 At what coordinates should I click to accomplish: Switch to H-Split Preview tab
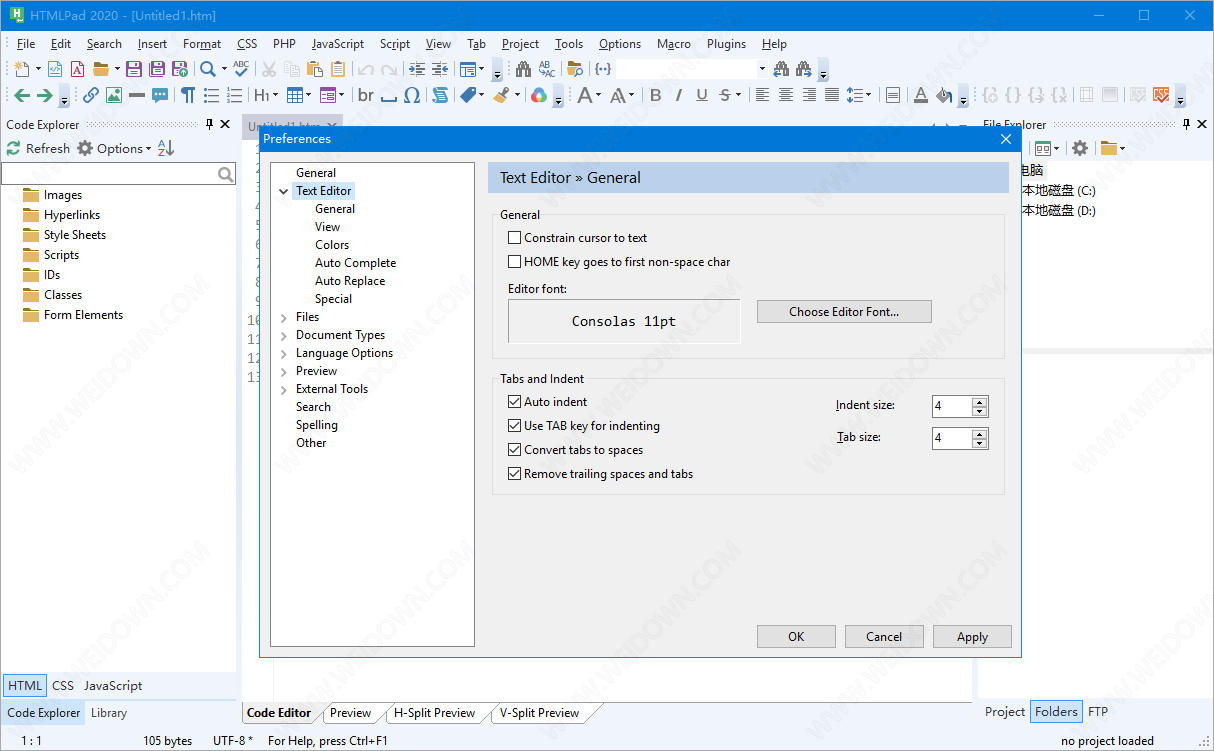click(434, 713)
